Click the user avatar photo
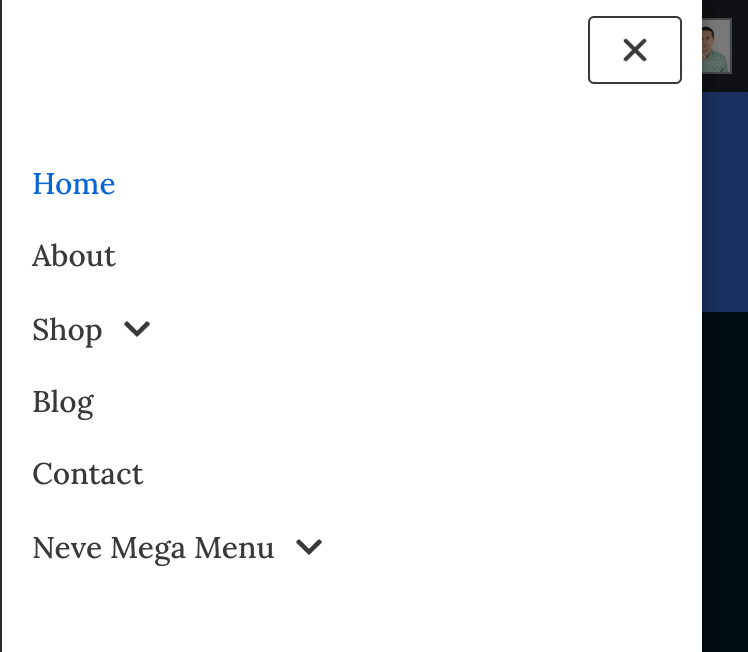Viewport: 748px width, 652px height. click(x=716, y=48)
